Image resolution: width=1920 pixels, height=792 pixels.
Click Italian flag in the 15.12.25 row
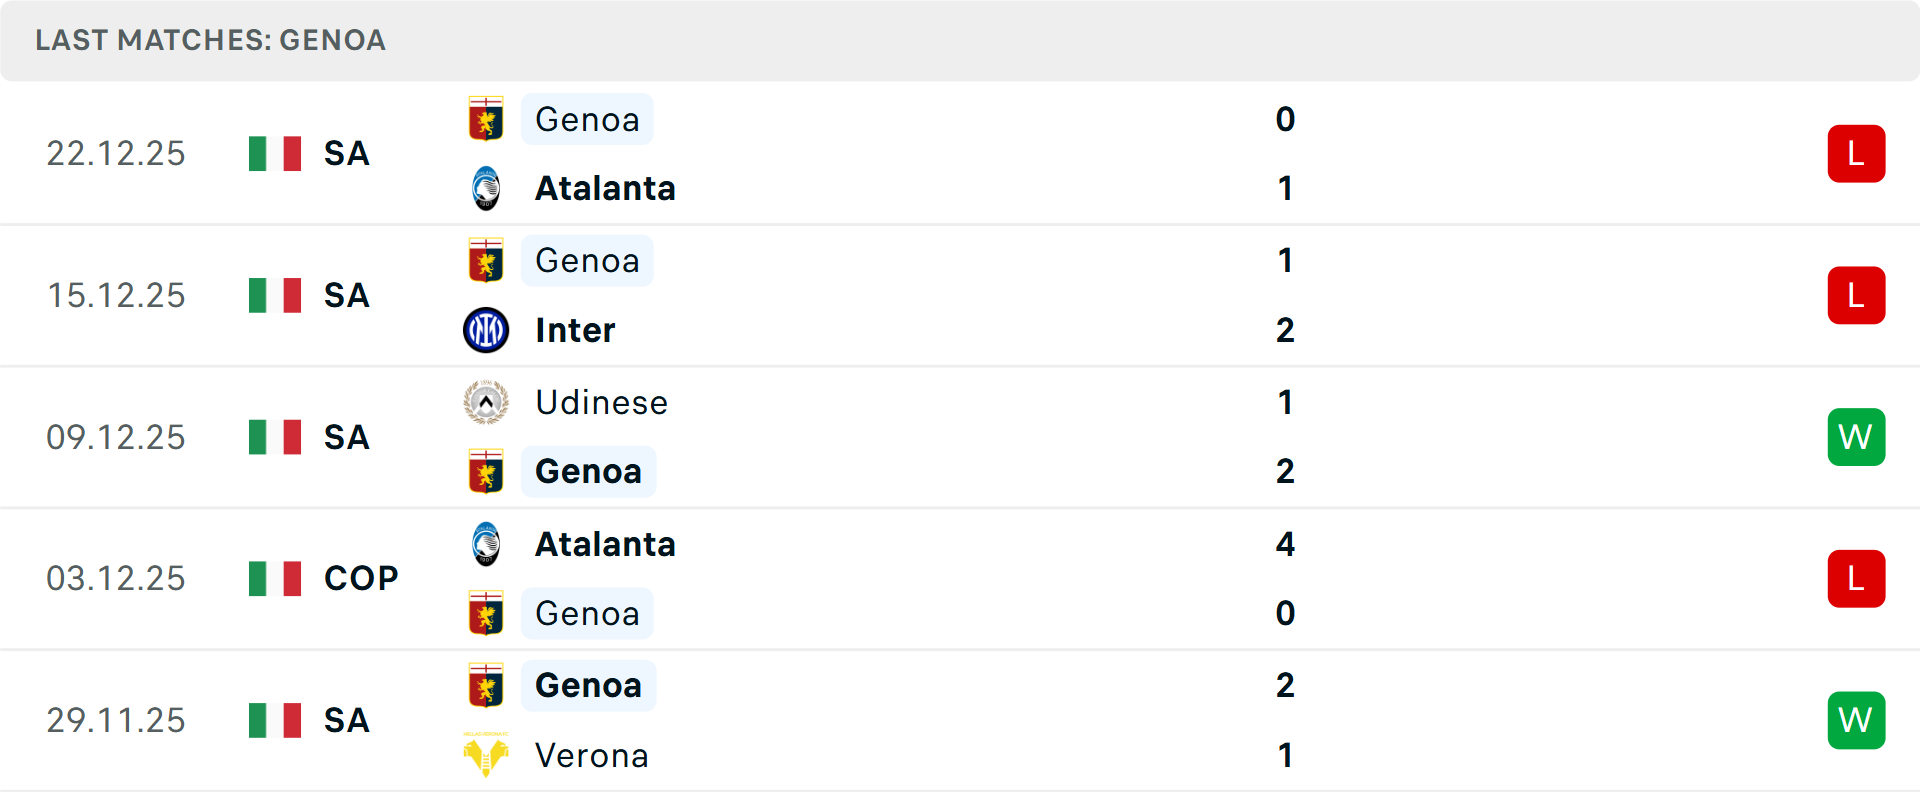[x=275, y=295]
